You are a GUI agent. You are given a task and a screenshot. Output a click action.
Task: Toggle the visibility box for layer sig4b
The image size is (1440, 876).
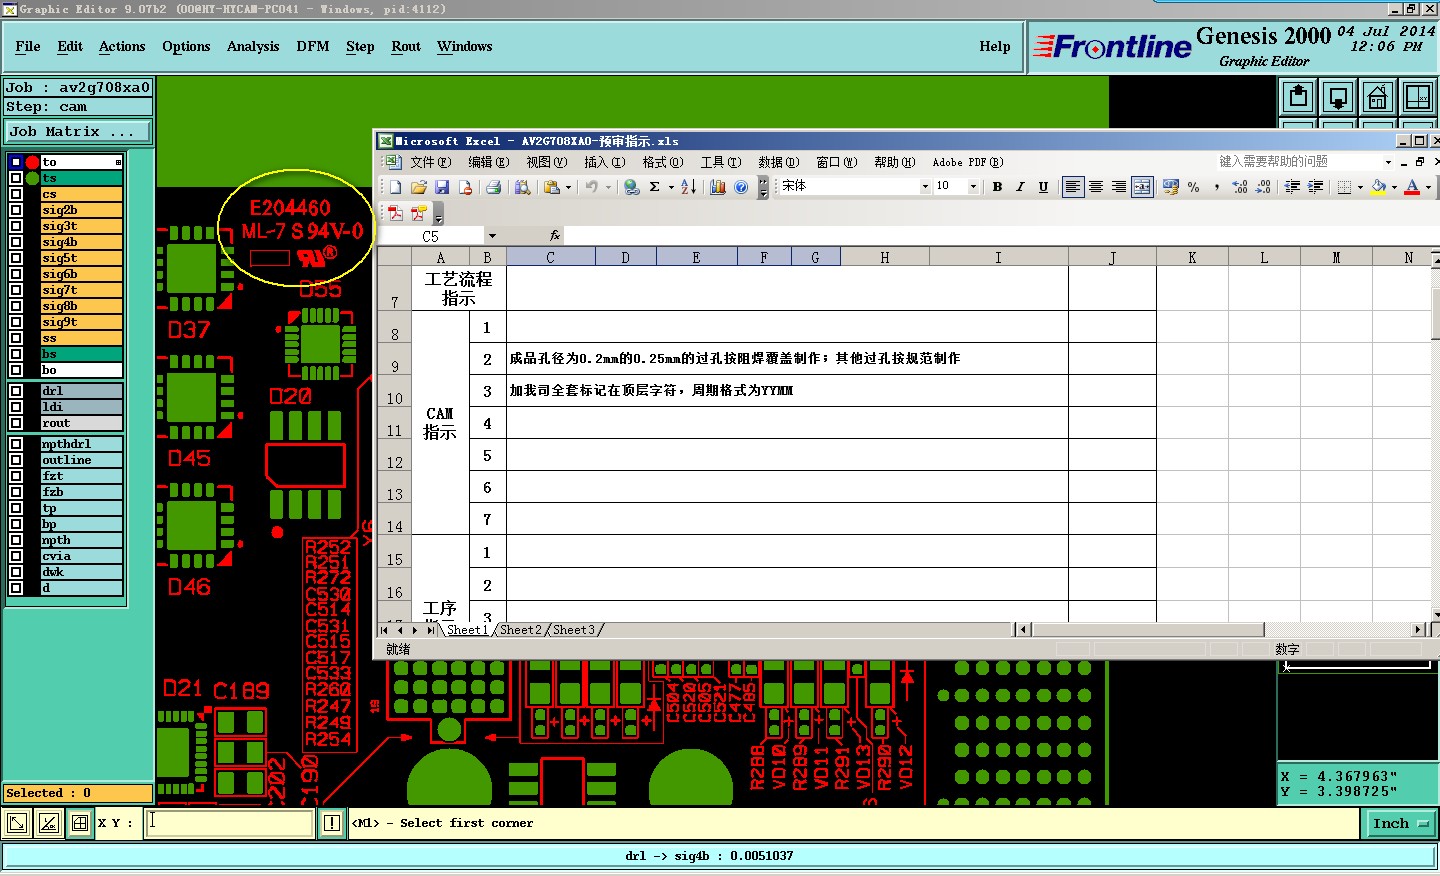coord(16,242)
